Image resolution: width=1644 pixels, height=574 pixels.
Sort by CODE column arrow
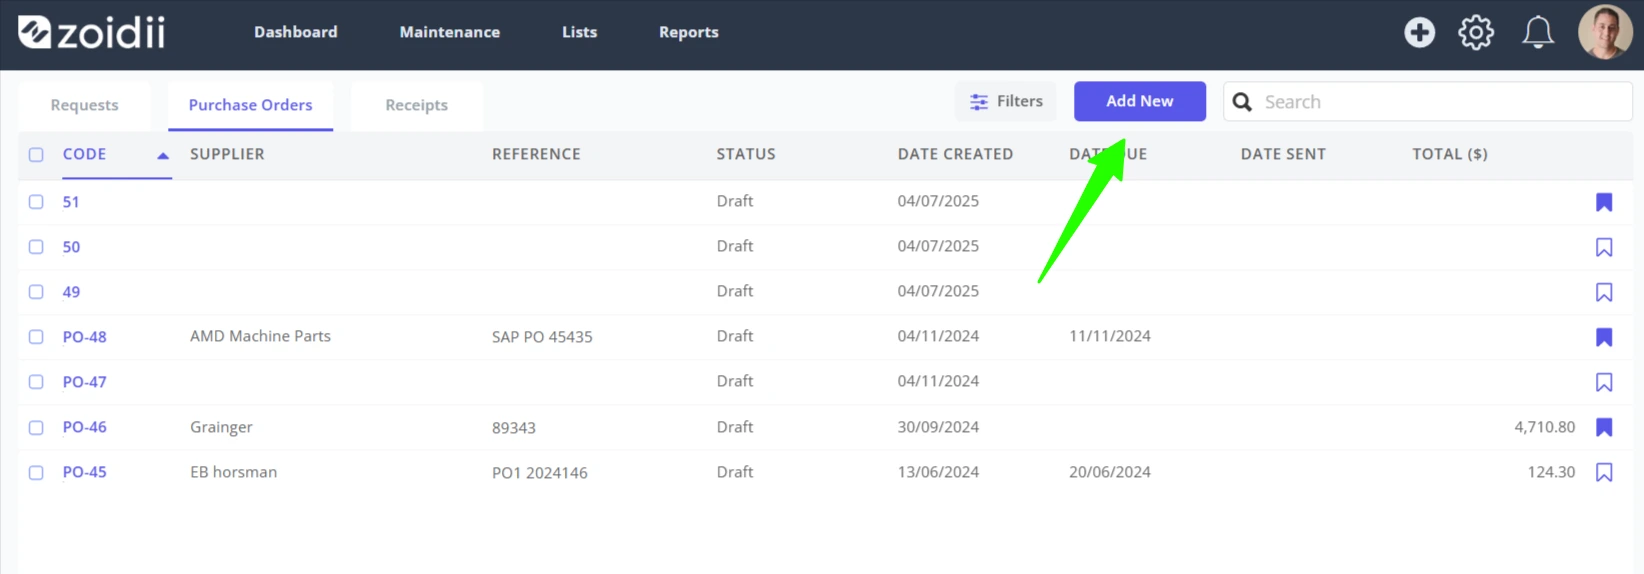pyautogui.click(x=163, y=155)
